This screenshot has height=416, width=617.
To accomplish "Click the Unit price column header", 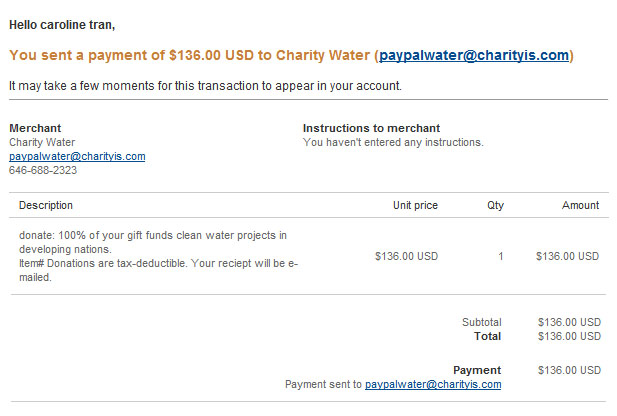I will (415, 205).
